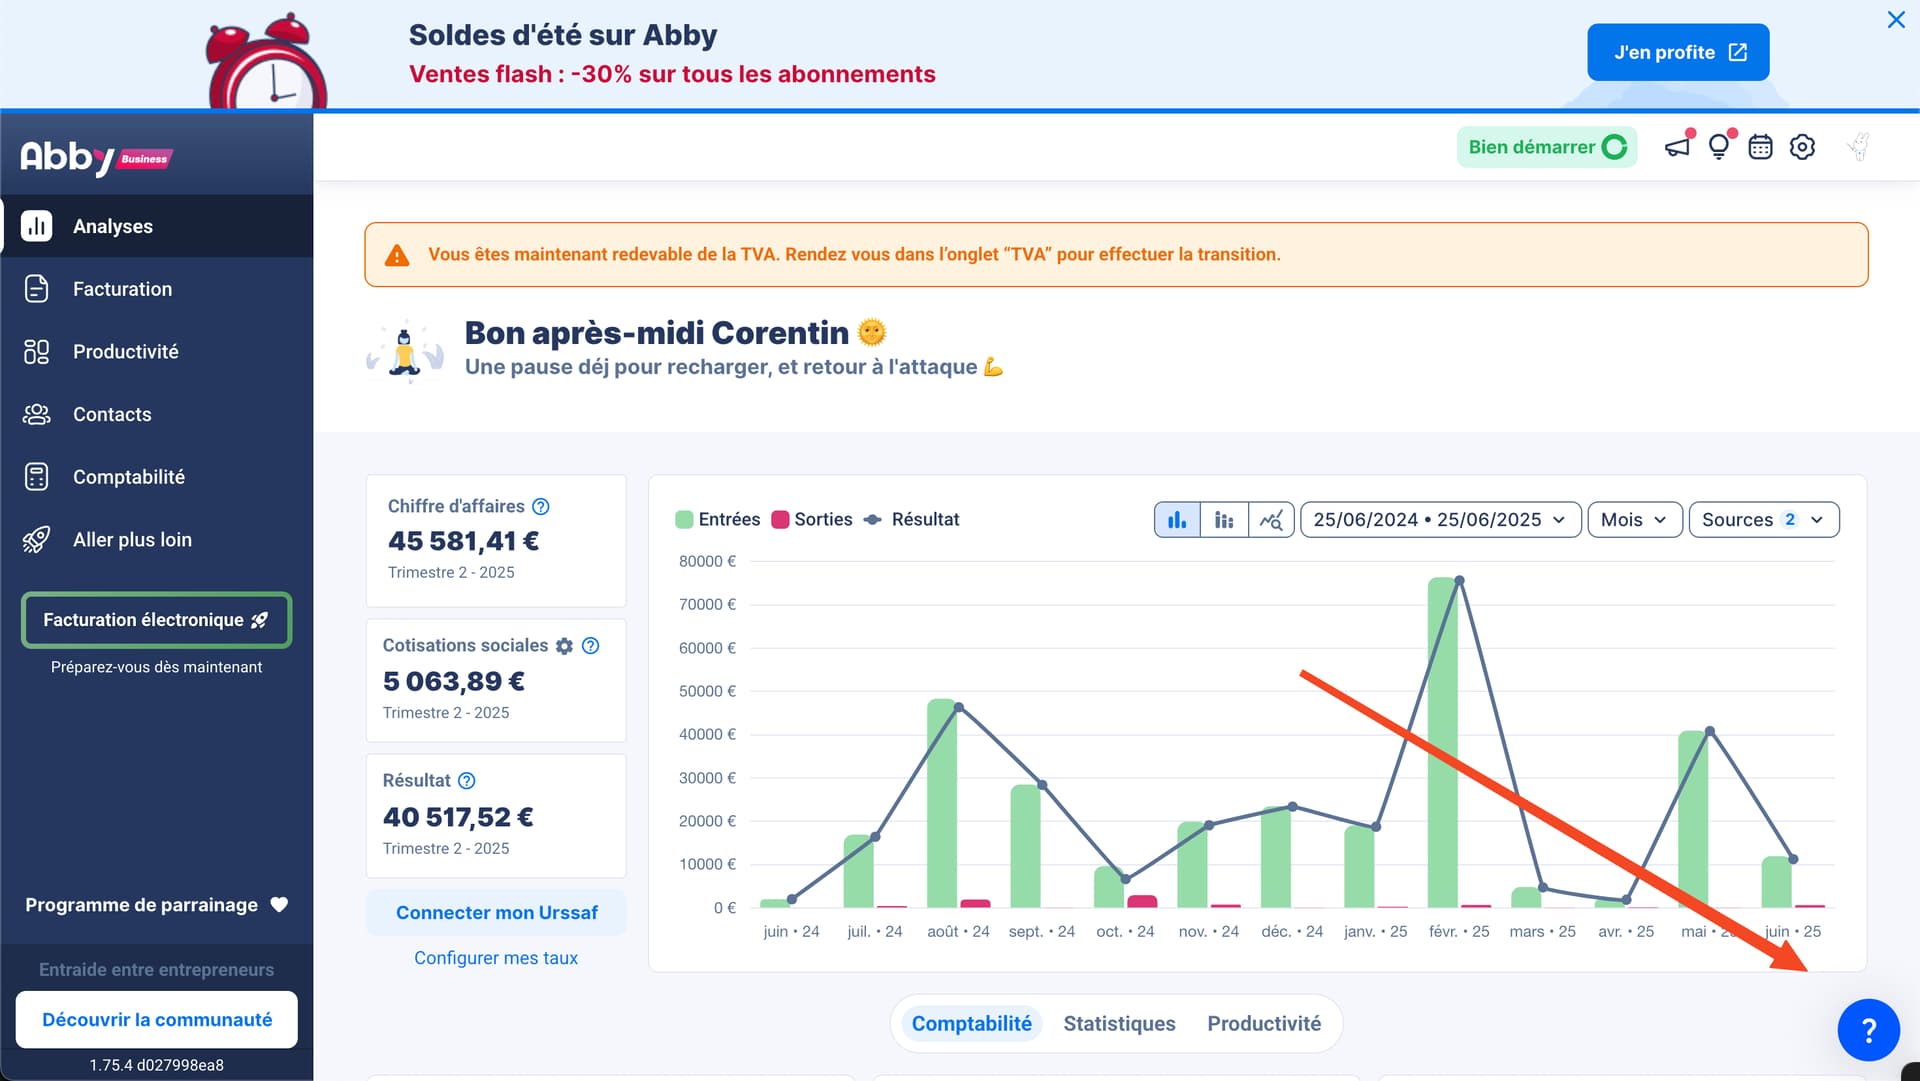Click the Comptabilité calculator icon

(37, 477)
